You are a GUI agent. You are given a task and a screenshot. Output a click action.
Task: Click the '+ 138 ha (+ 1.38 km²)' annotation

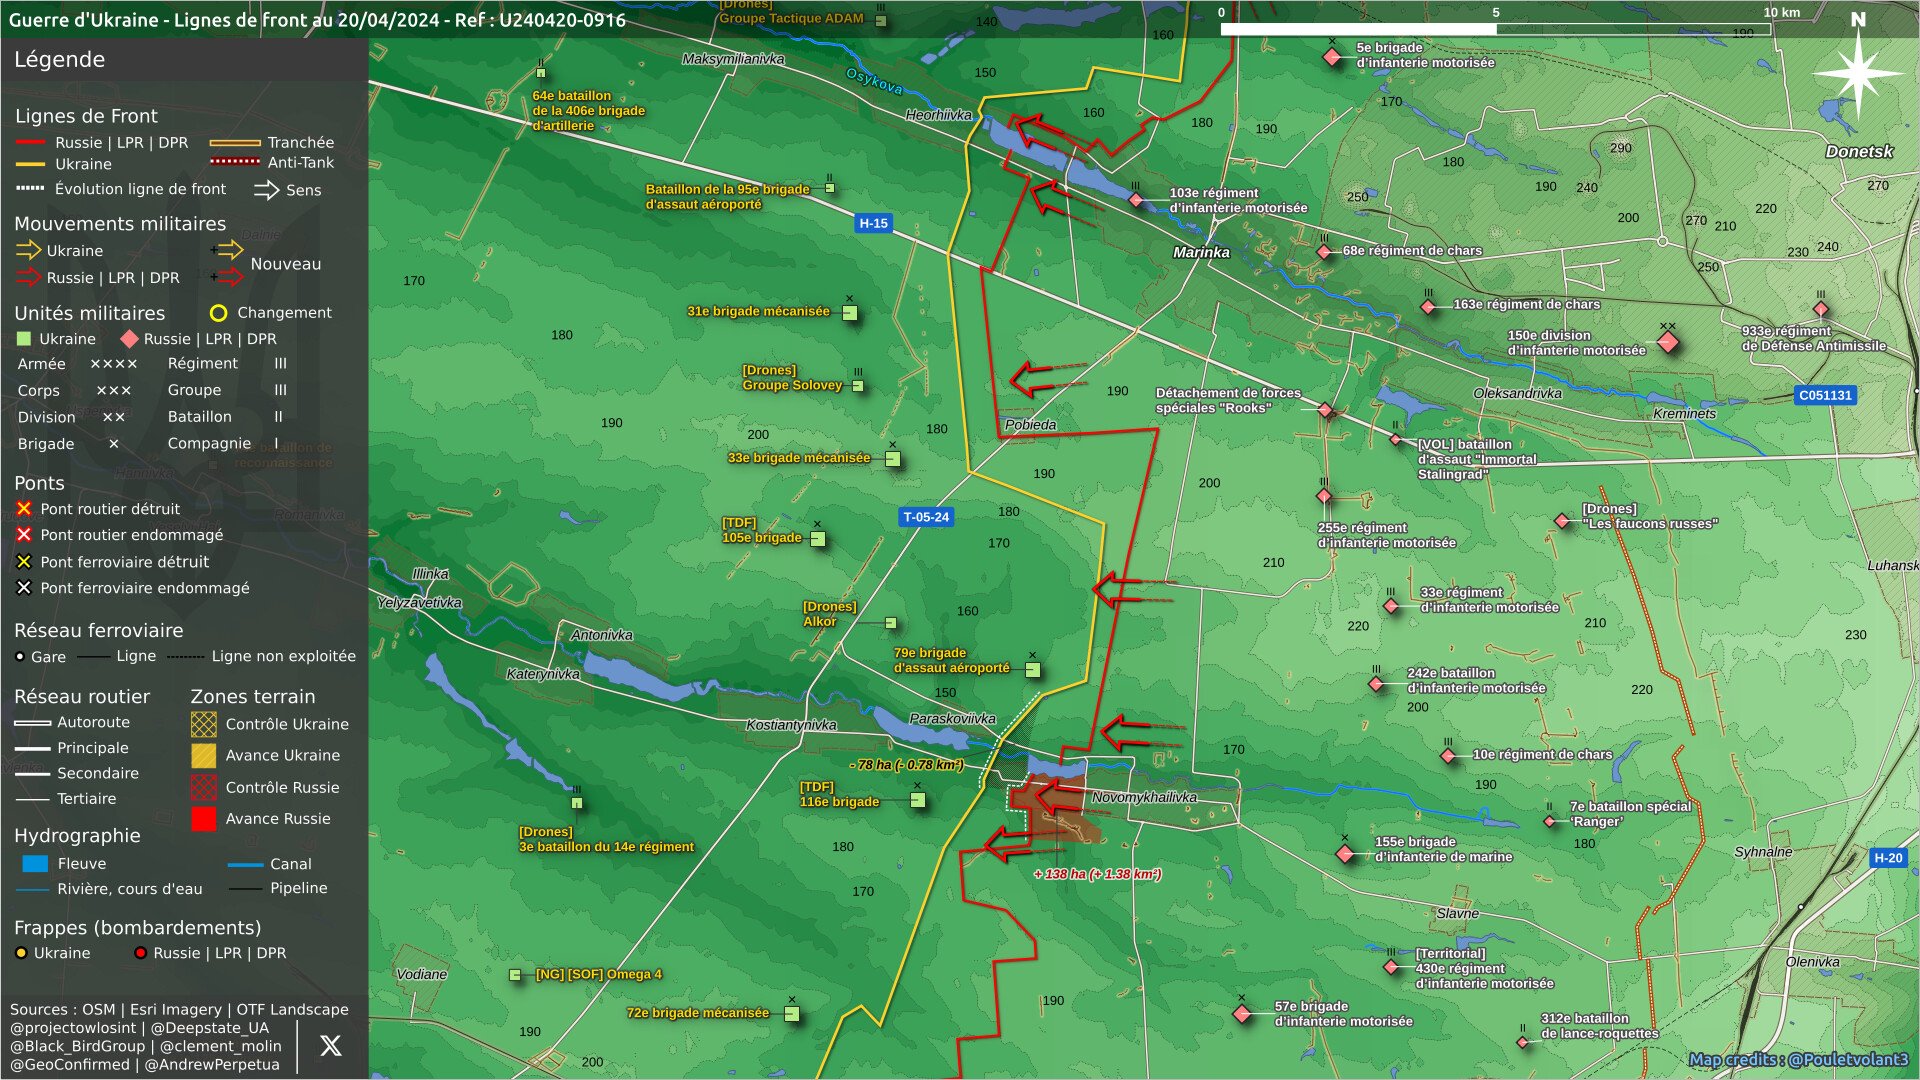point(1097,874)
